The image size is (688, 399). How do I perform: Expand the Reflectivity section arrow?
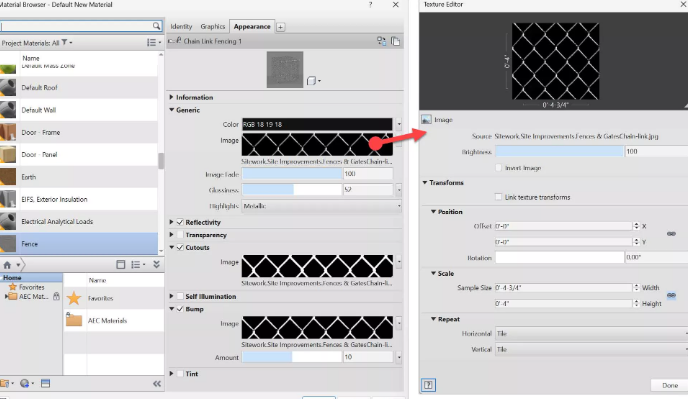[172, 222]
